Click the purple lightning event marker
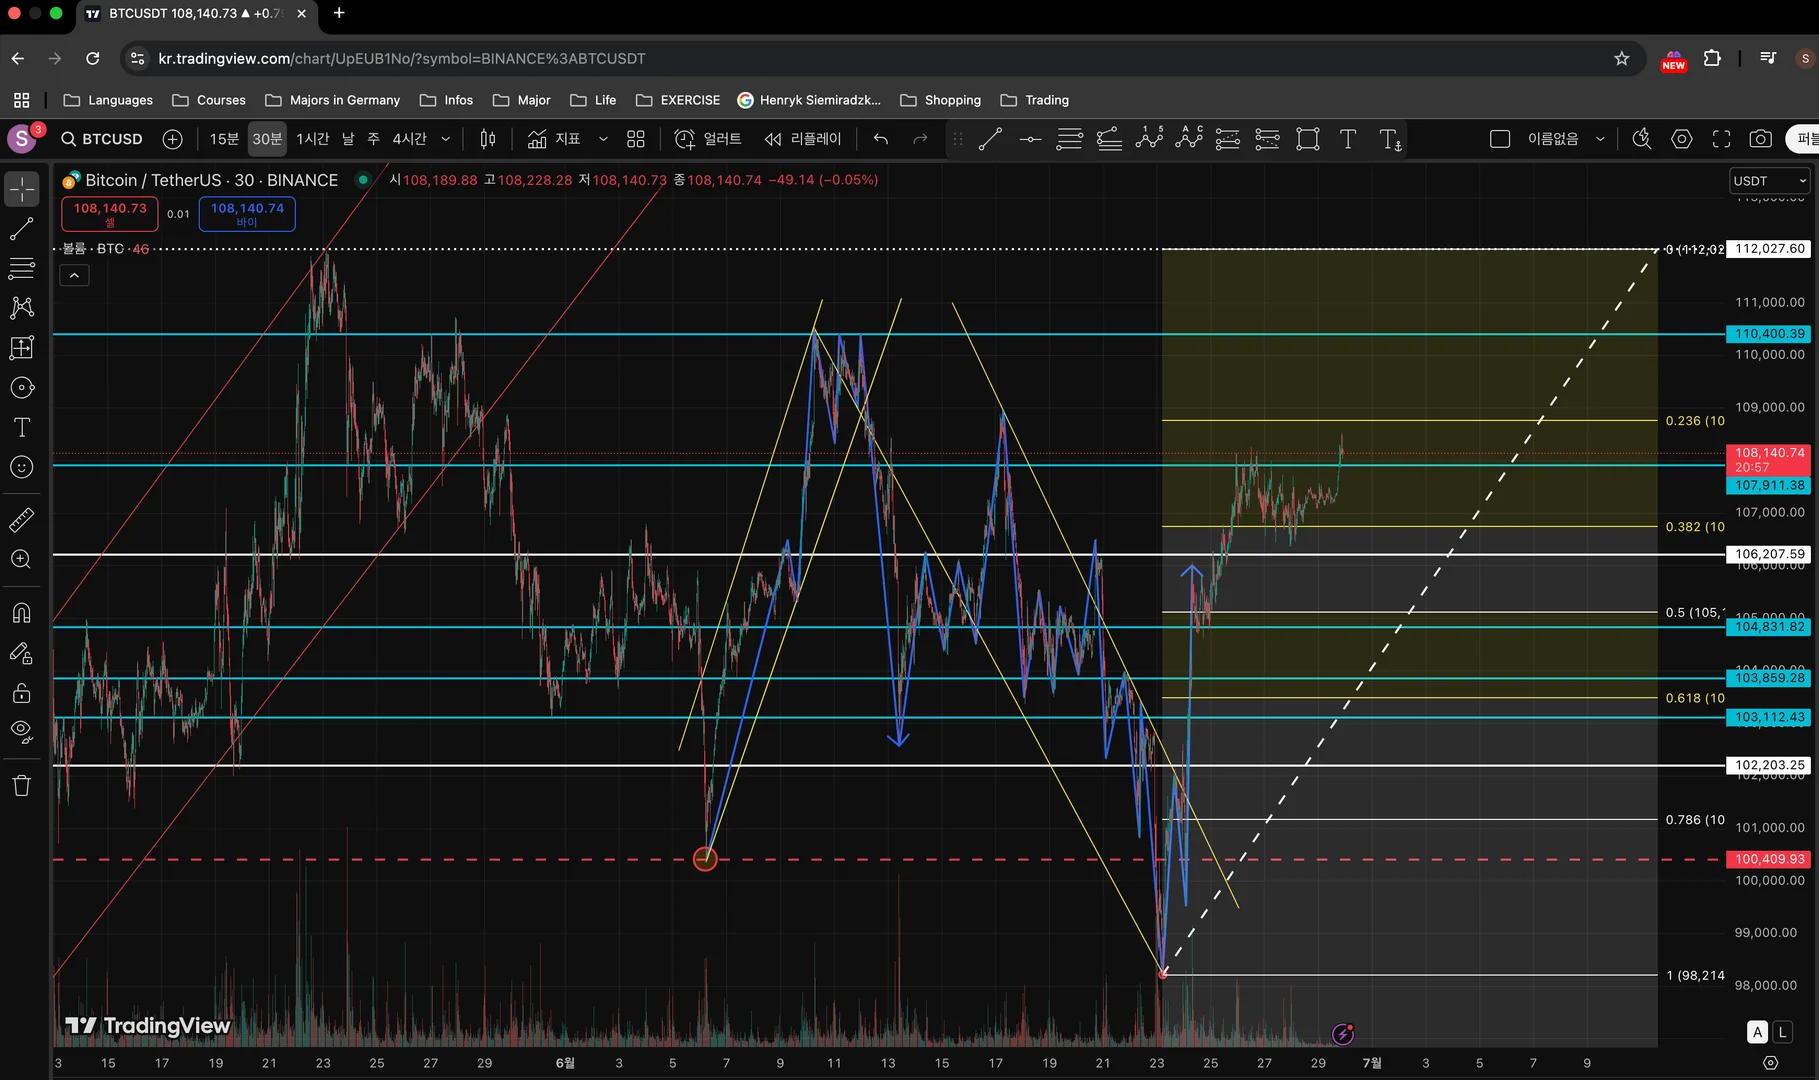The width and height of the screenshot is (1819, 1080). click(x=1343, y=1034)
